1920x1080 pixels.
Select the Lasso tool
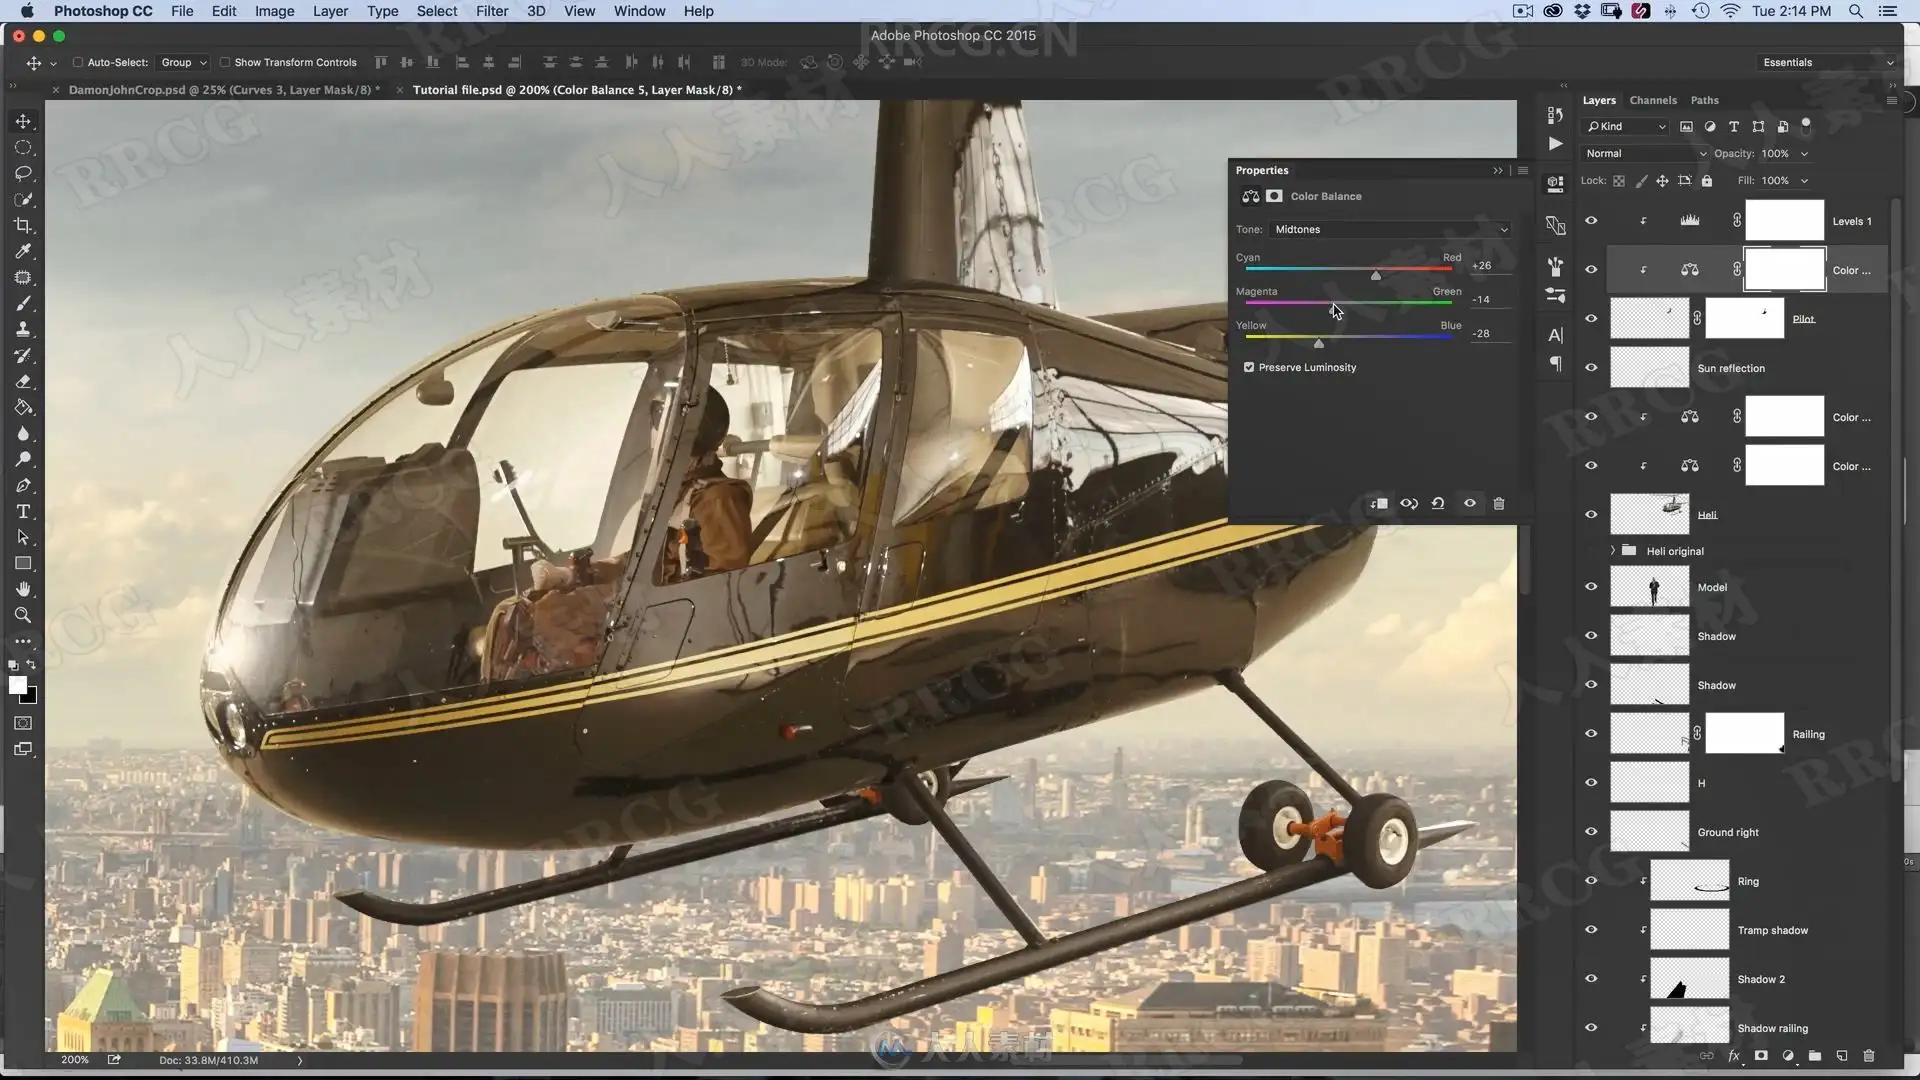pos(23,173)
